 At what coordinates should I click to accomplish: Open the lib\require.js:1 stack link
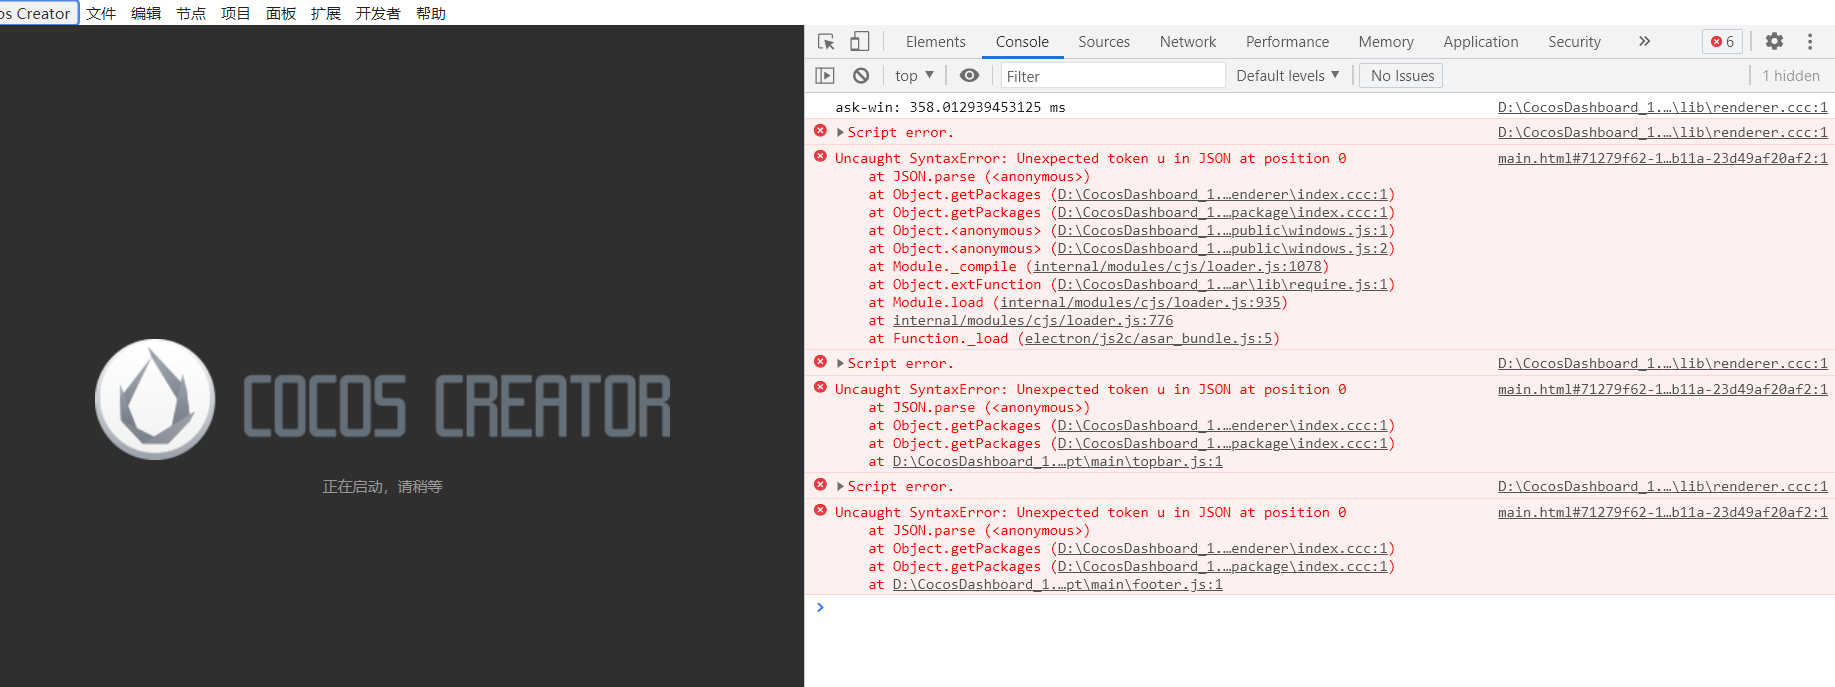point(1223,284)
